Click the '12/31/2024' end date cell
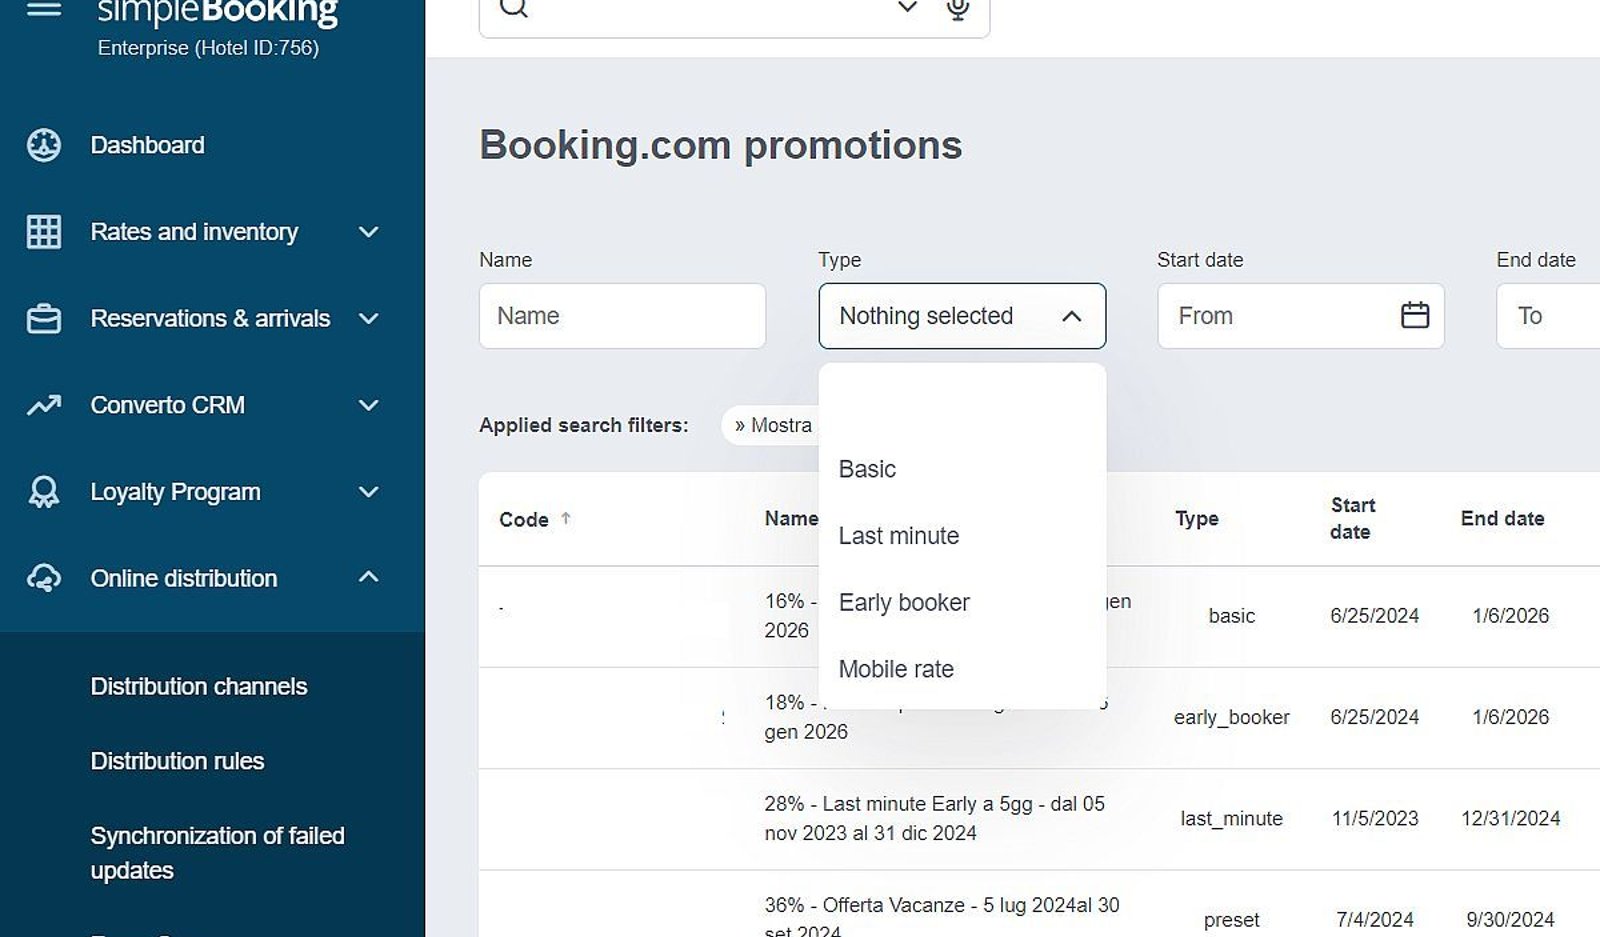This screenshot has height=937, width=1600. tap(1510, 818)
